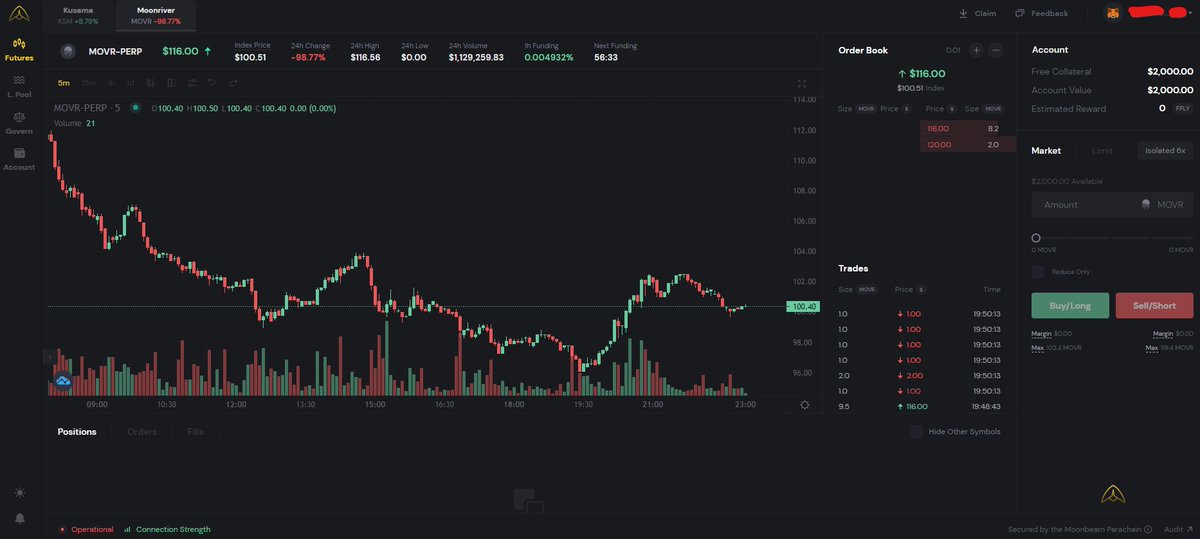
Task: Open the Futures section in sidebar
Action: point(19,50)
